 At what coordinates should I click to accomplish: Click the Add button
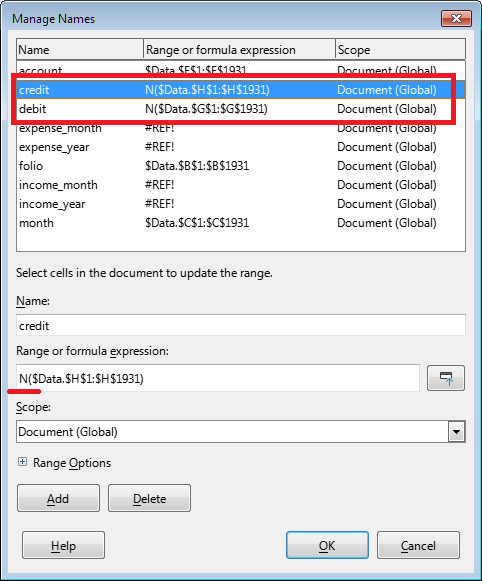(x=58, y=498)
